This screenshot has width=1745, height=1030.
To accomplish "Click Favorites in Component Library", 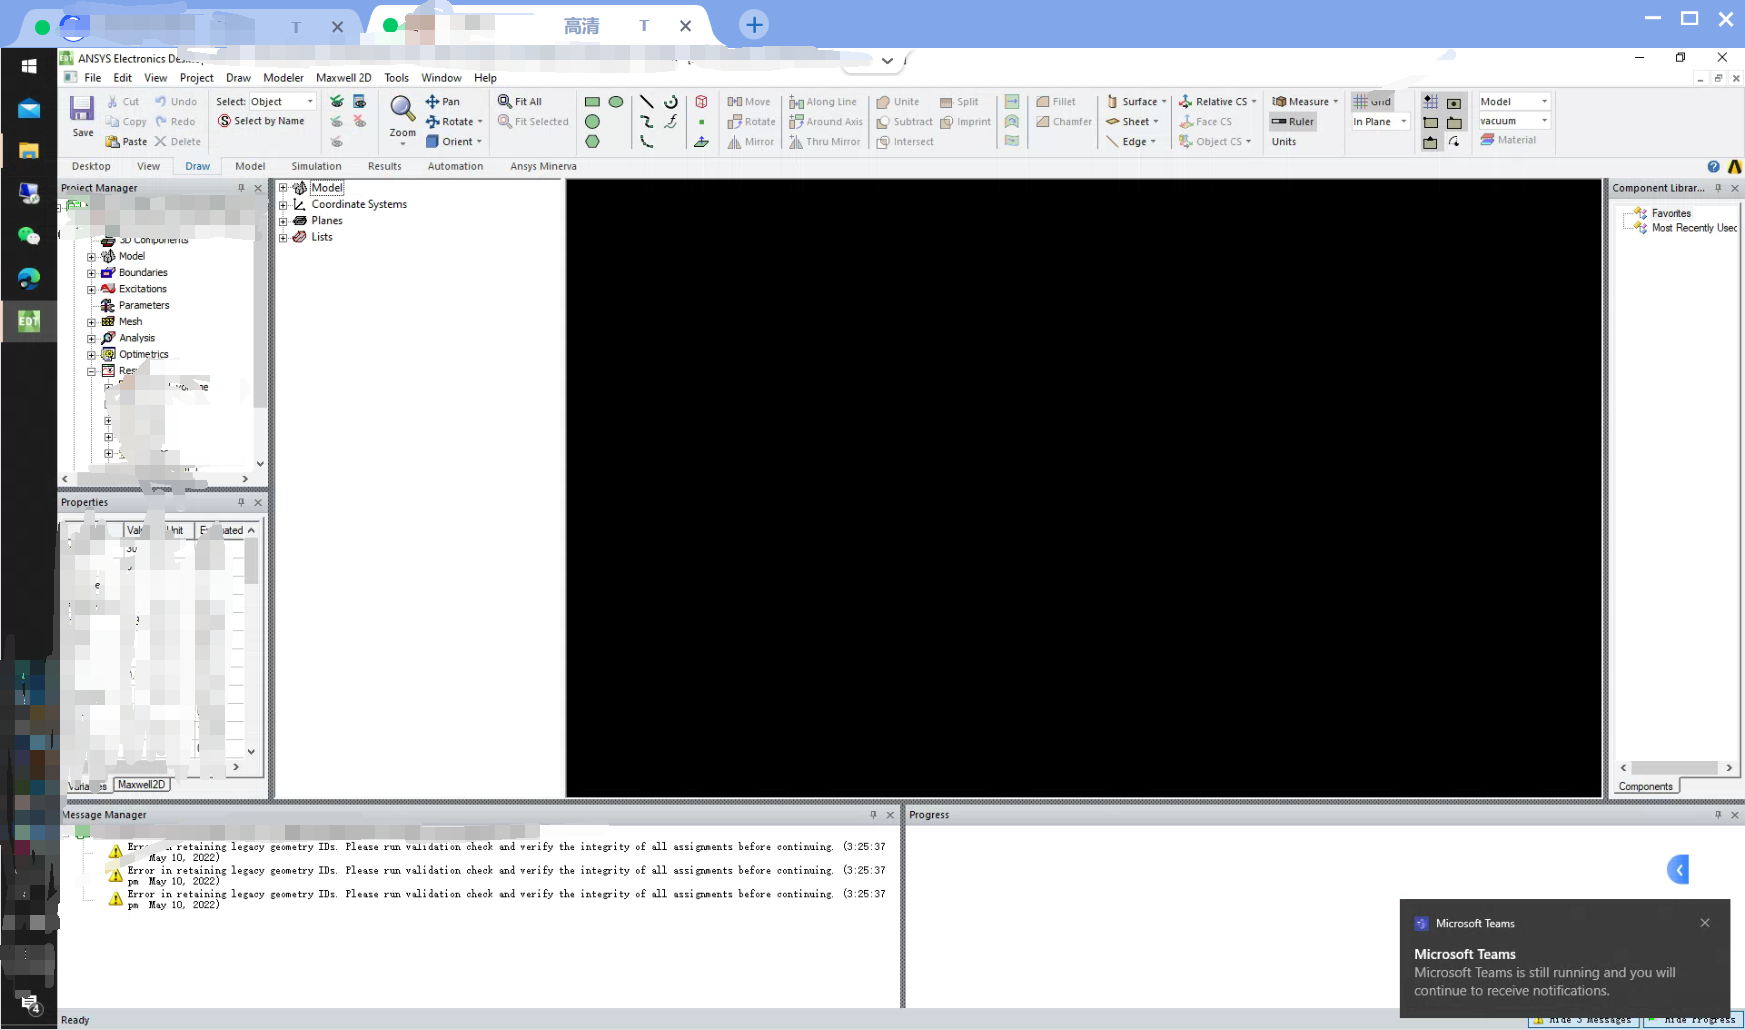I will coord(1671,213).
